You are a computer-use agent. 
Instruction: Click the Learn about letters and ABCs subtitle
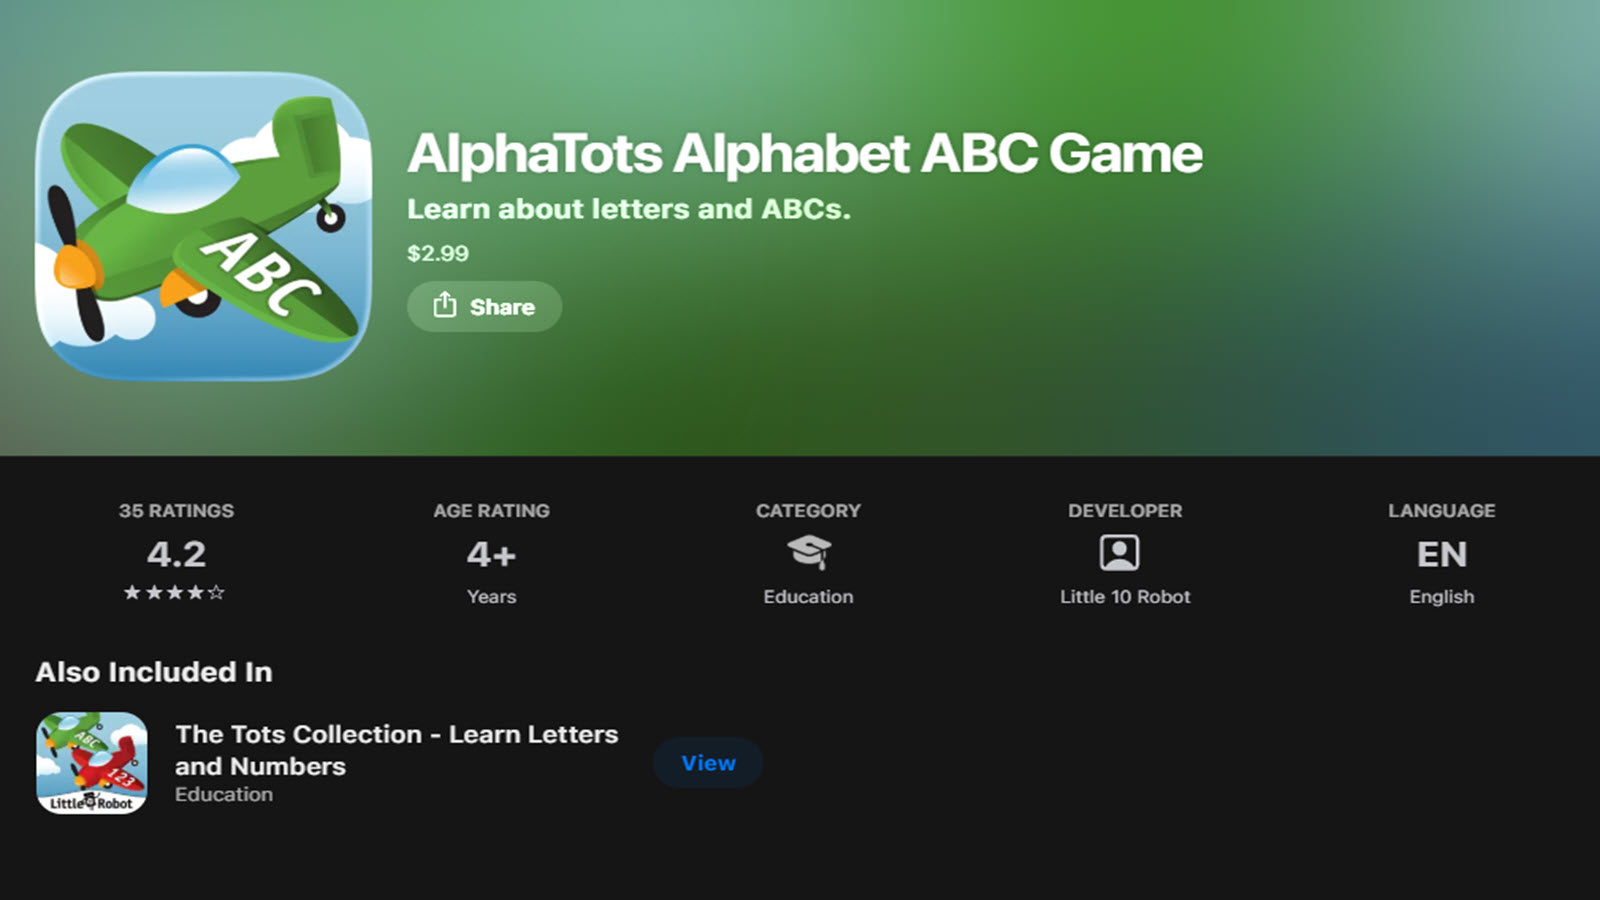coord(628,209)
